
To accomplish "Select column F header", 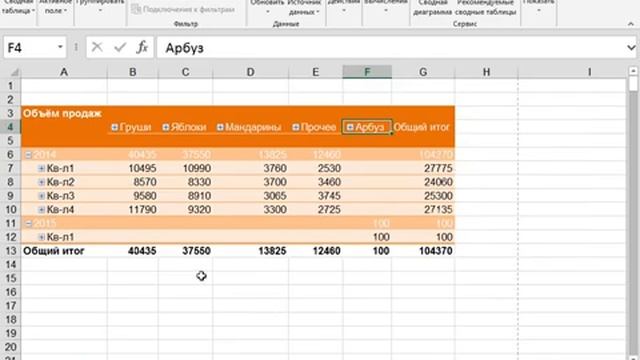I will pyautogui.click(x=367, y=72).
